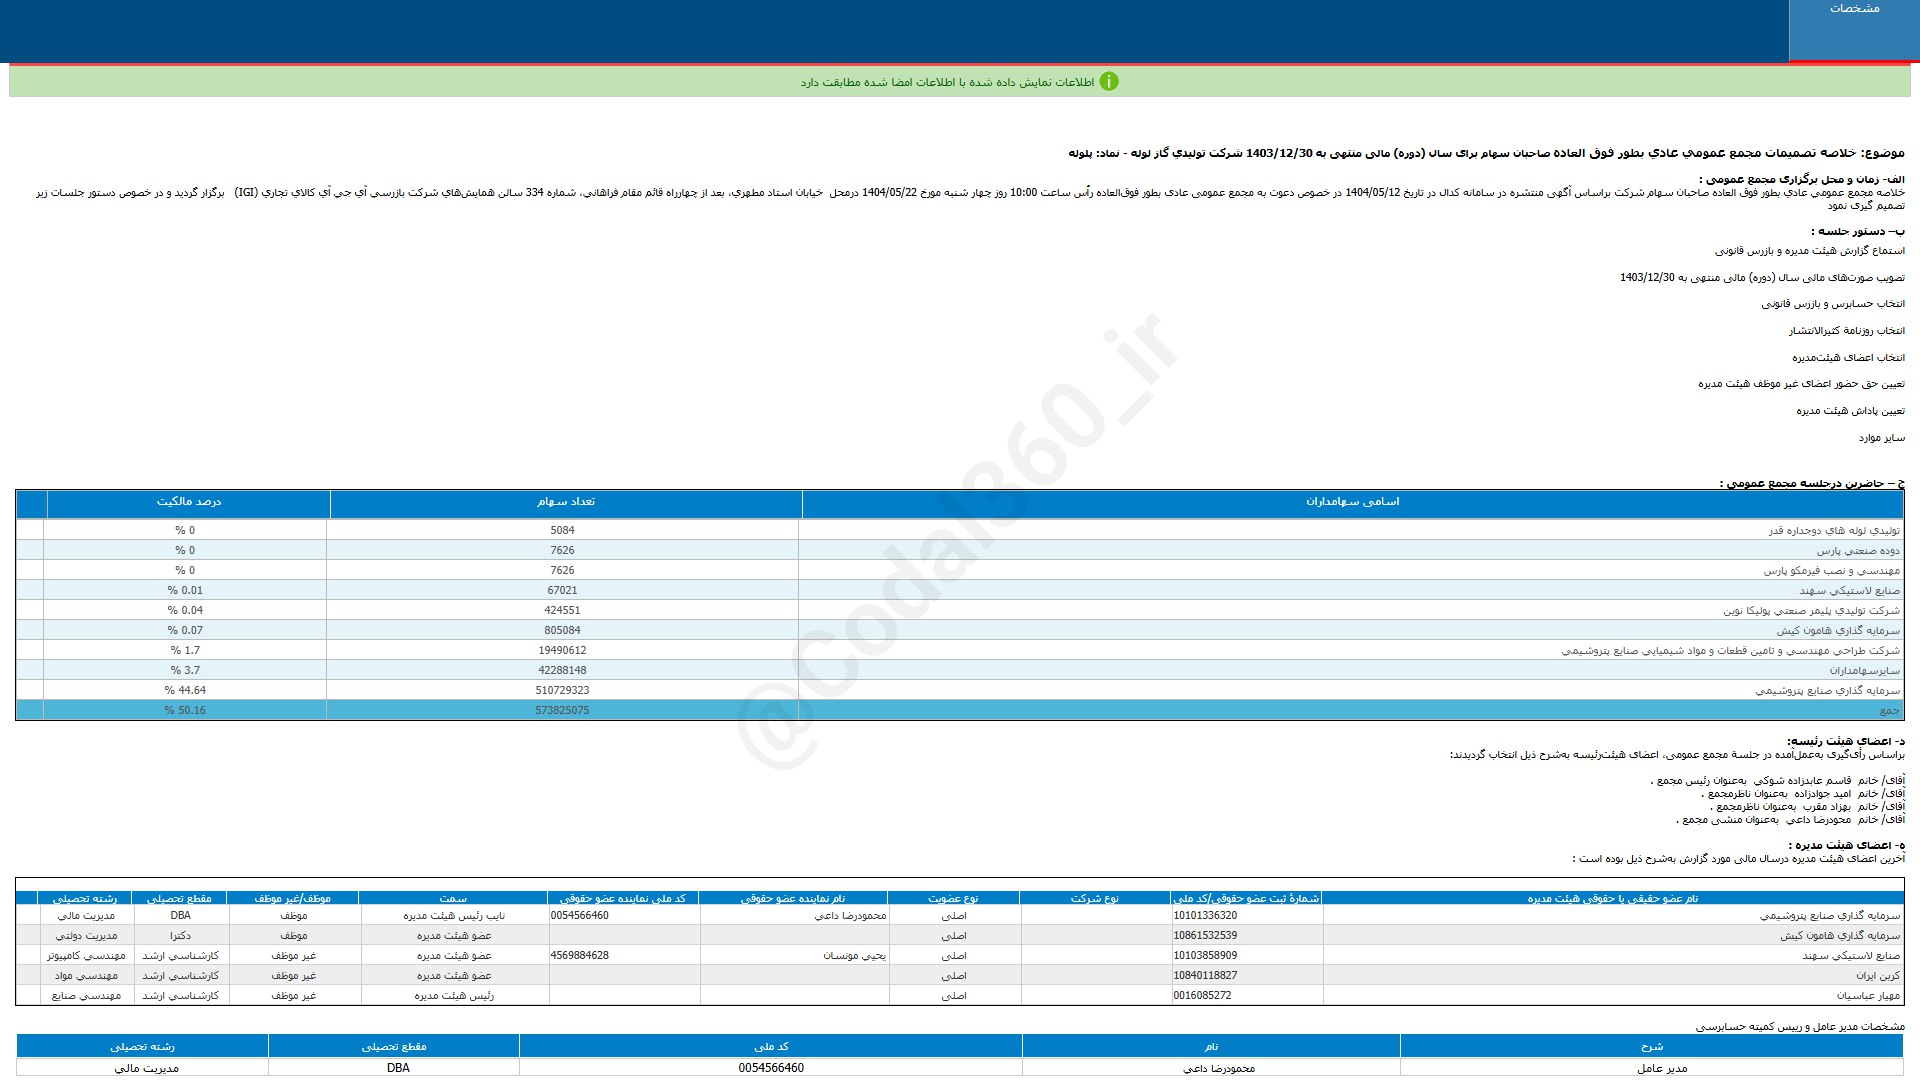Click total share count 573825075
This screenshot has height=1080, width=1920.
(x=562, y=711)
